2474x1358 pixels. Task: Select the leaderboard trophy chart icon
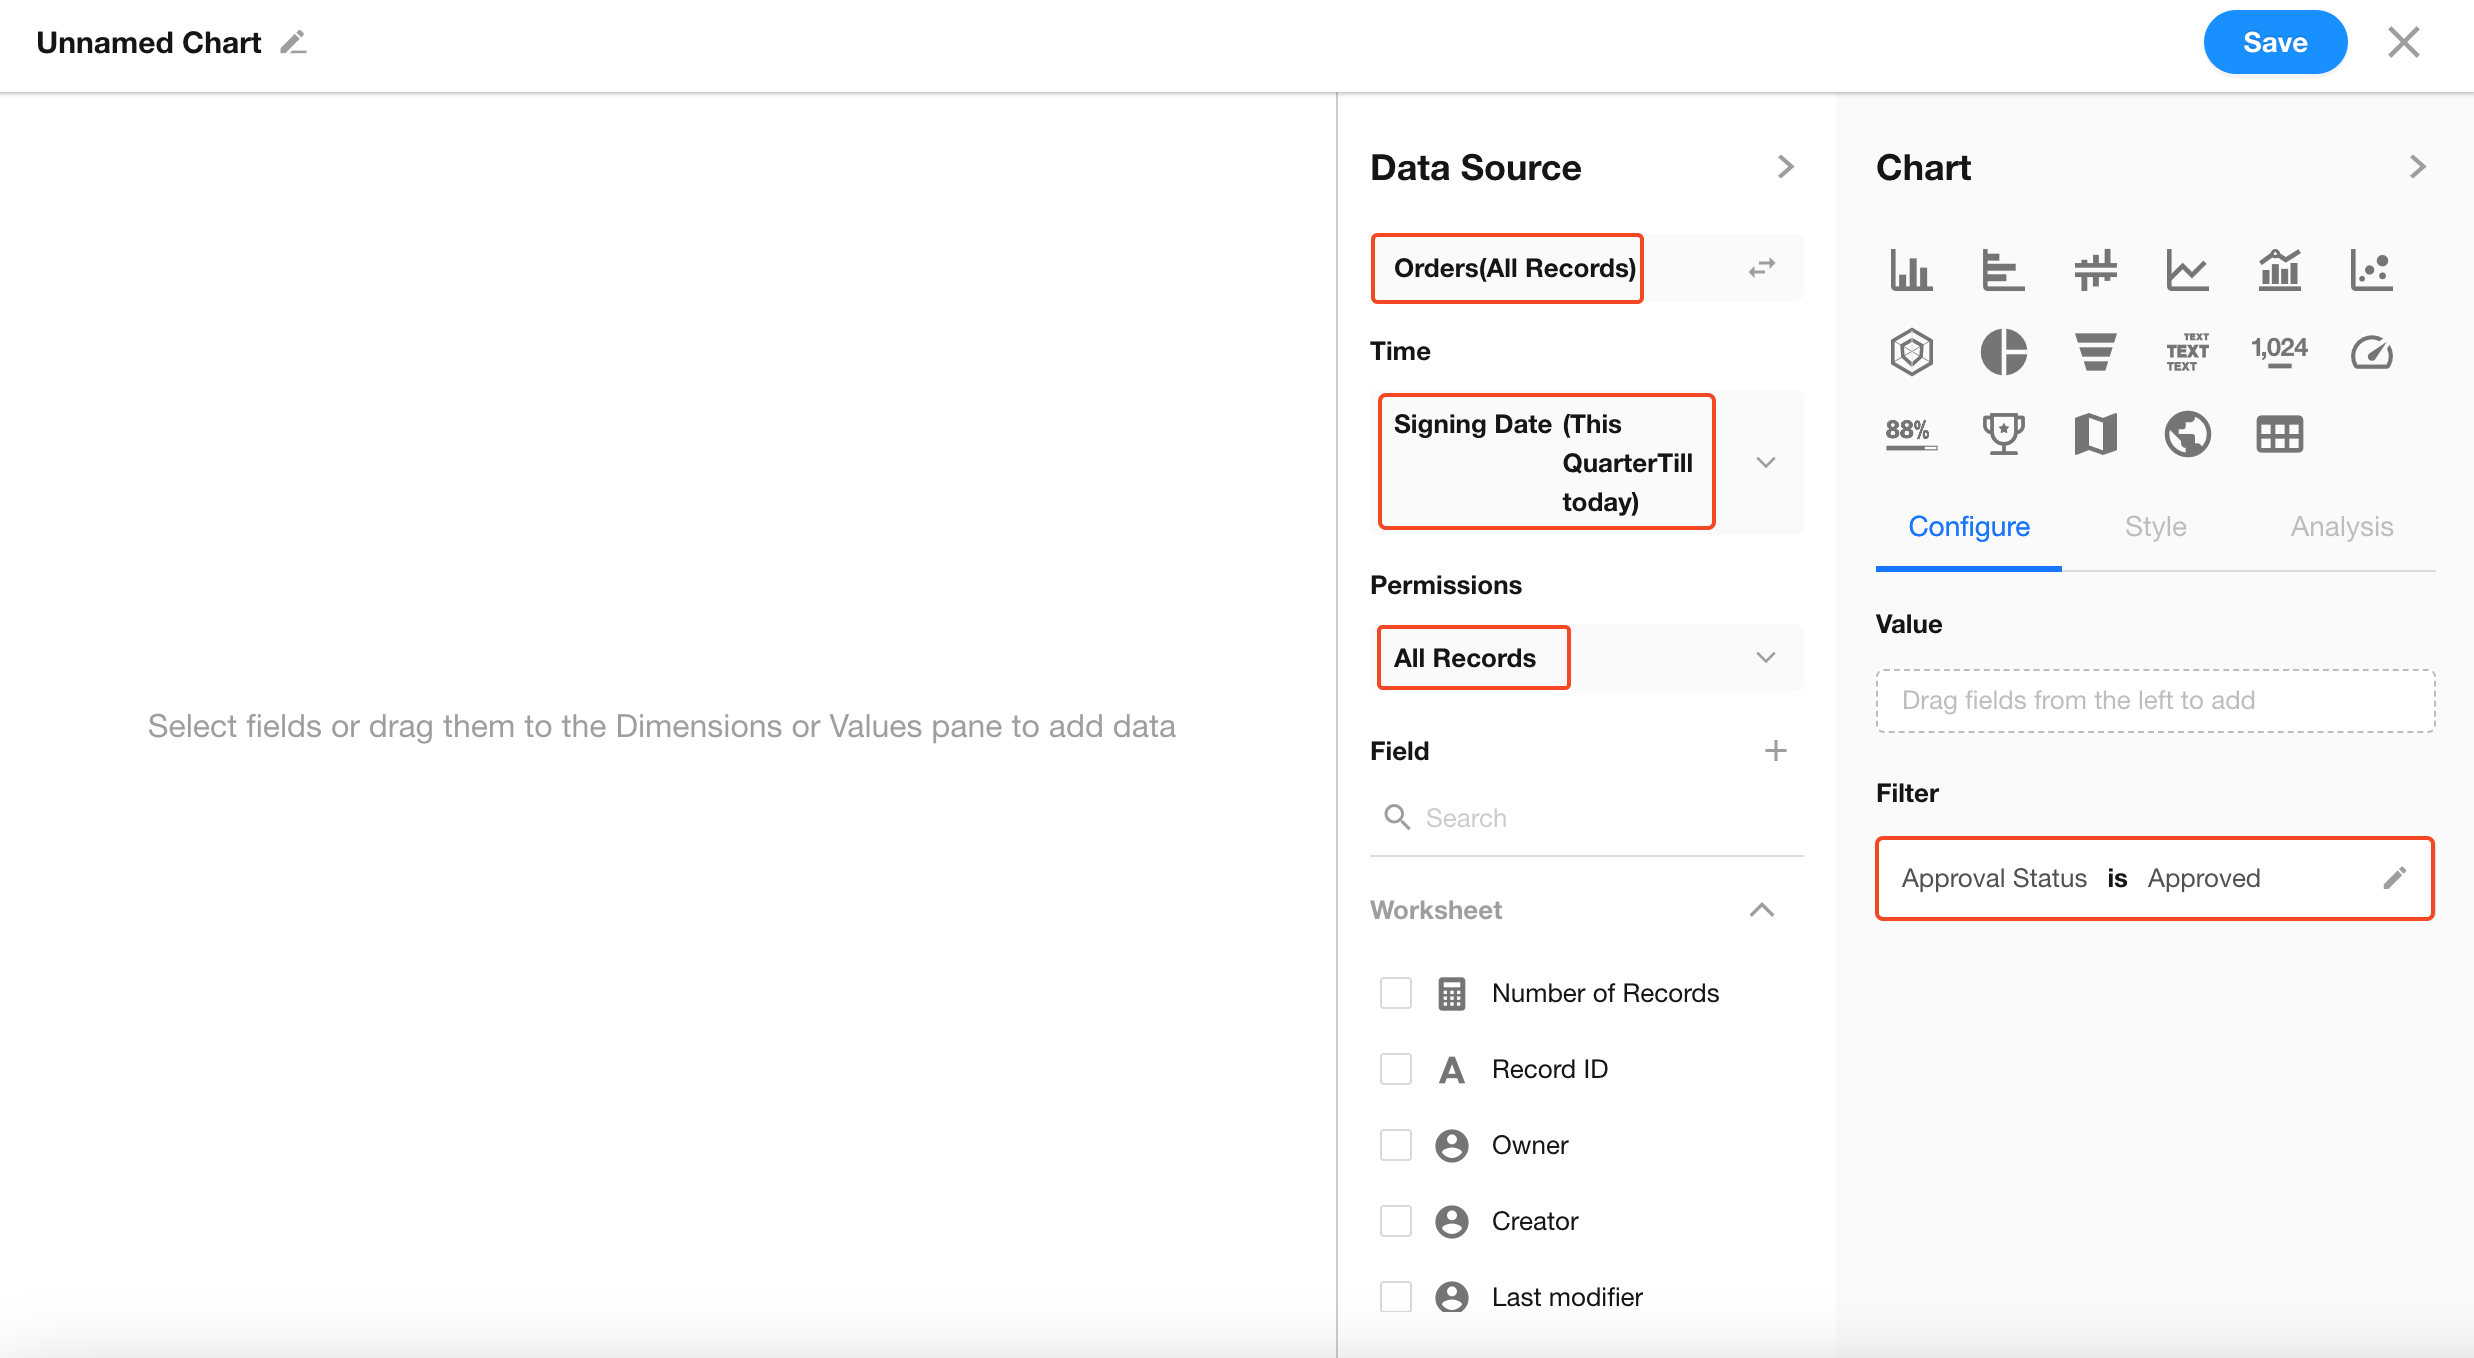pos(2003,434)
